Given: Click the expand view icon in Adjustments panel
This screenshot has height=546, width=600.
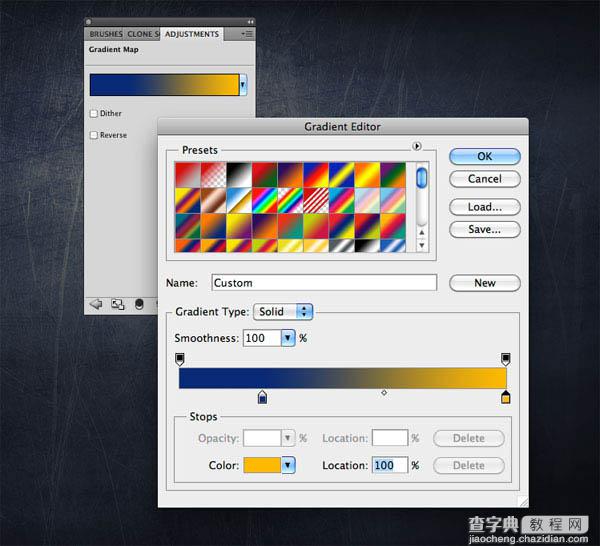Looking at the screenshot, I should [117, 304].
